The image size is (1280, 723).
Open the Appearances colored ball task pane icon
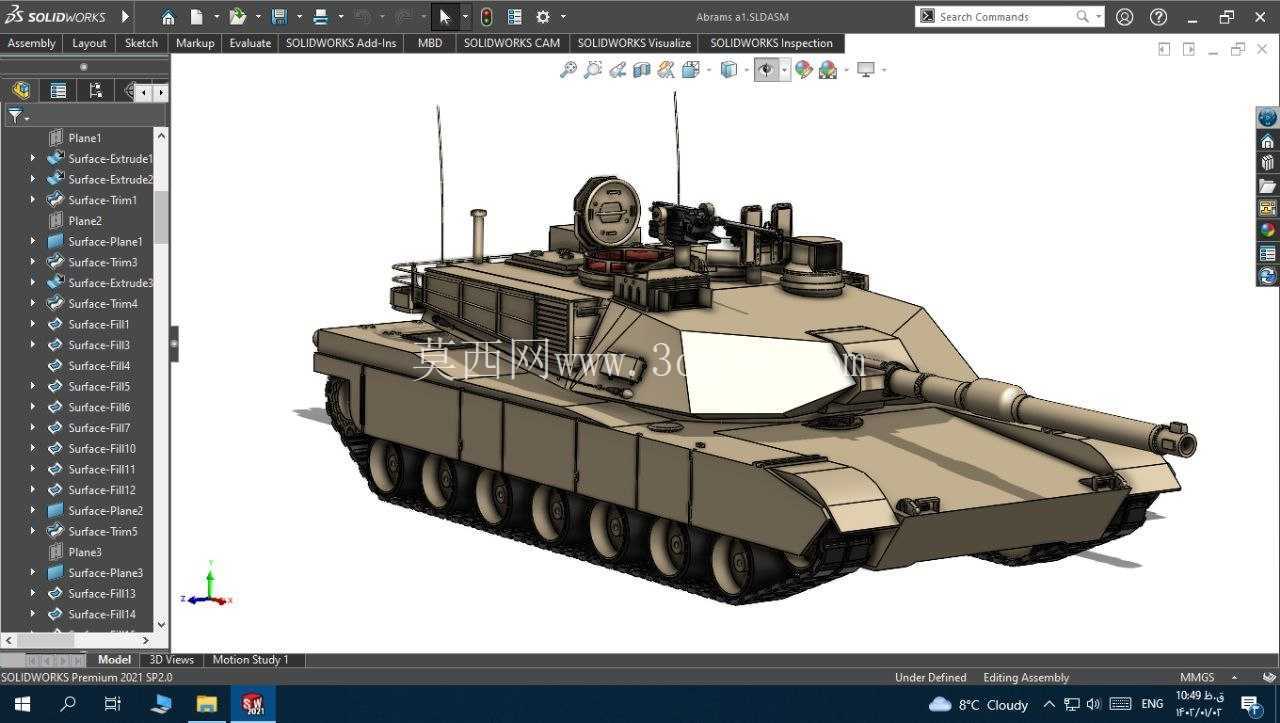coord(1267,230)
